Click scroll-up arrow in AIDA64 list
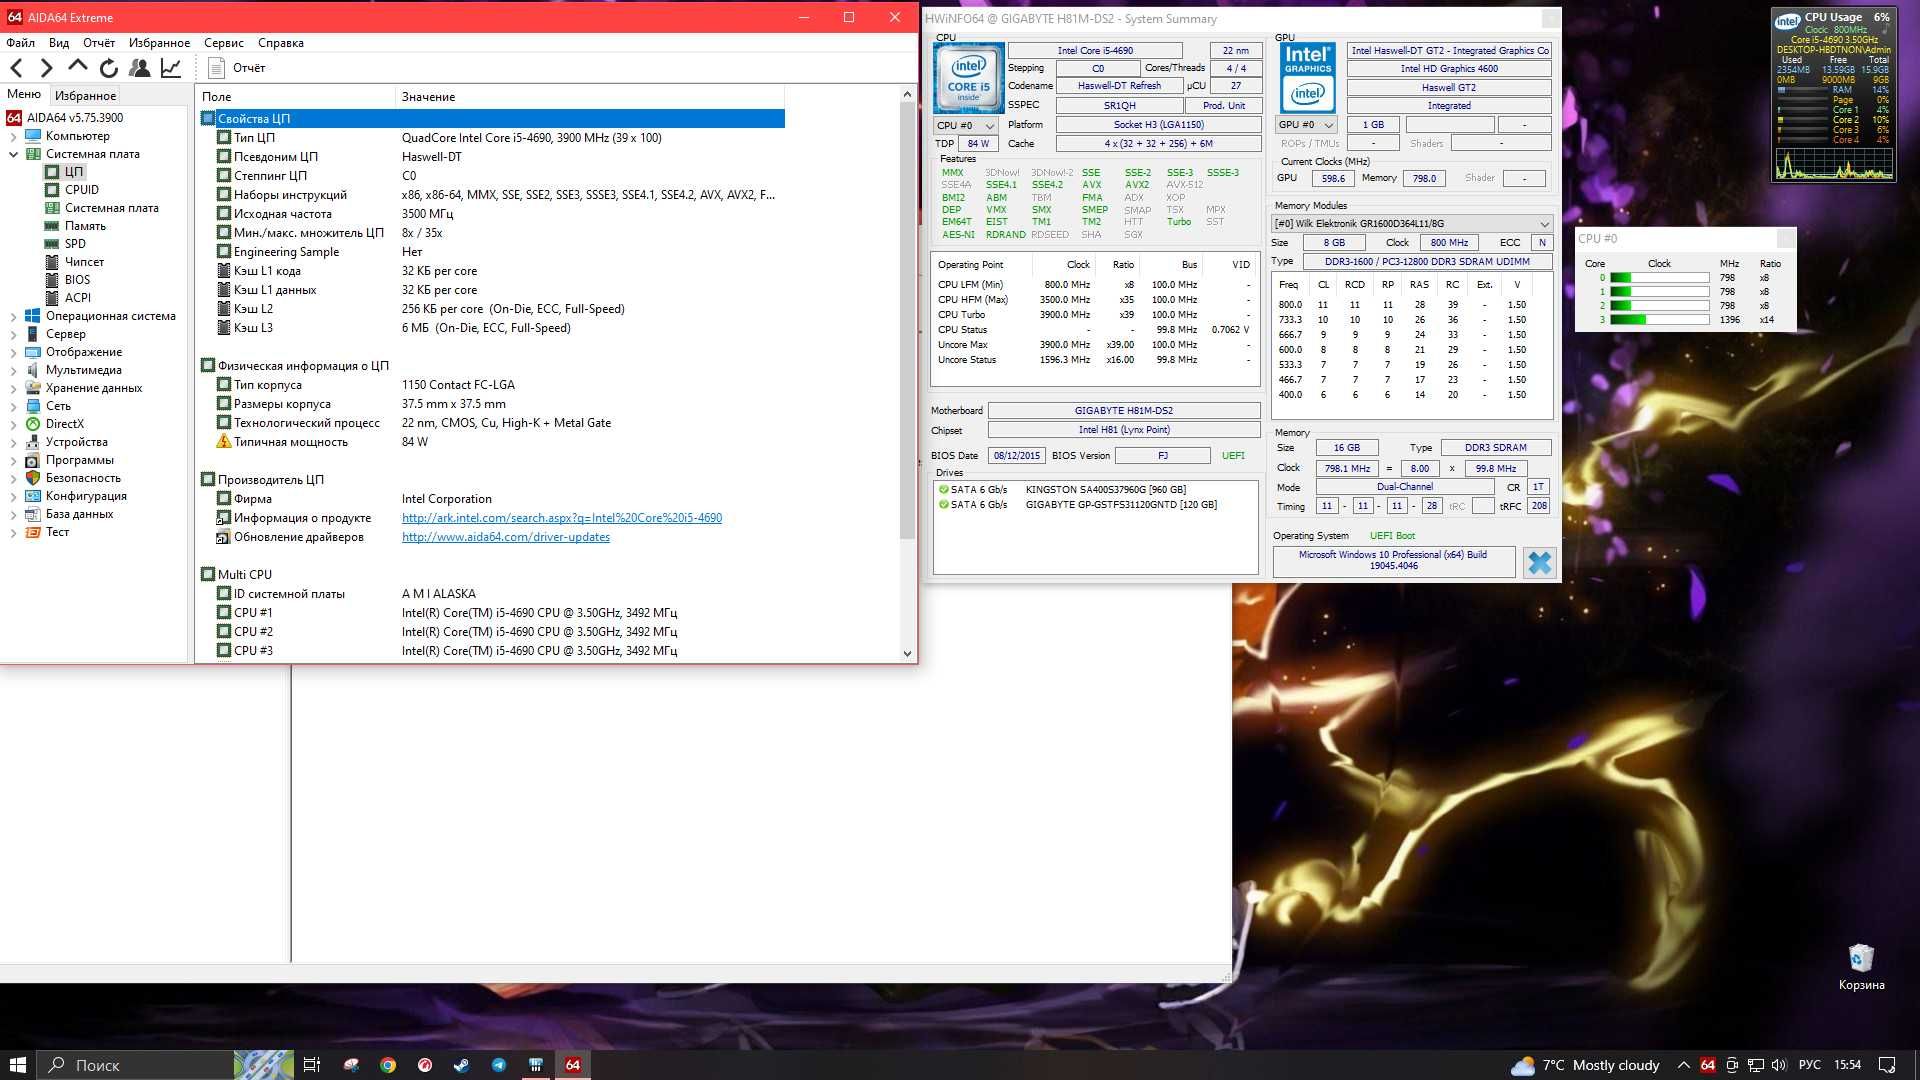The image size is (1920, 1080). pos(907,95)
